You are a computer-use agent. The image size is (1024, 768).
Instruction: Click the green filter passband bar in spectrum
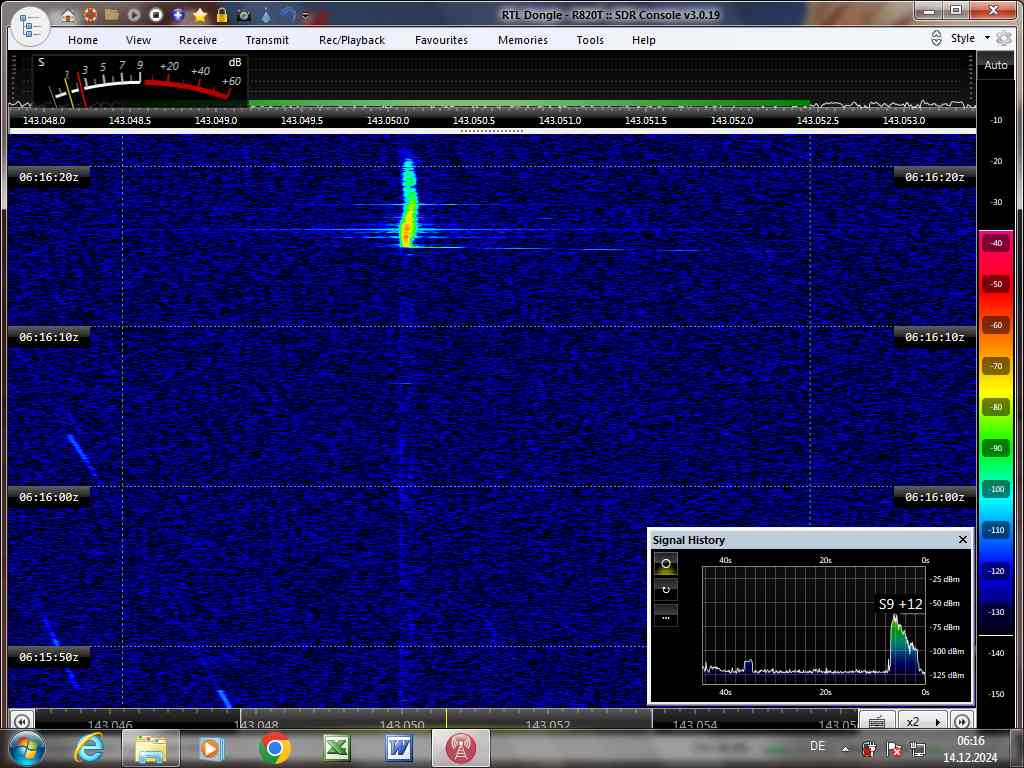tap(529, 103)
